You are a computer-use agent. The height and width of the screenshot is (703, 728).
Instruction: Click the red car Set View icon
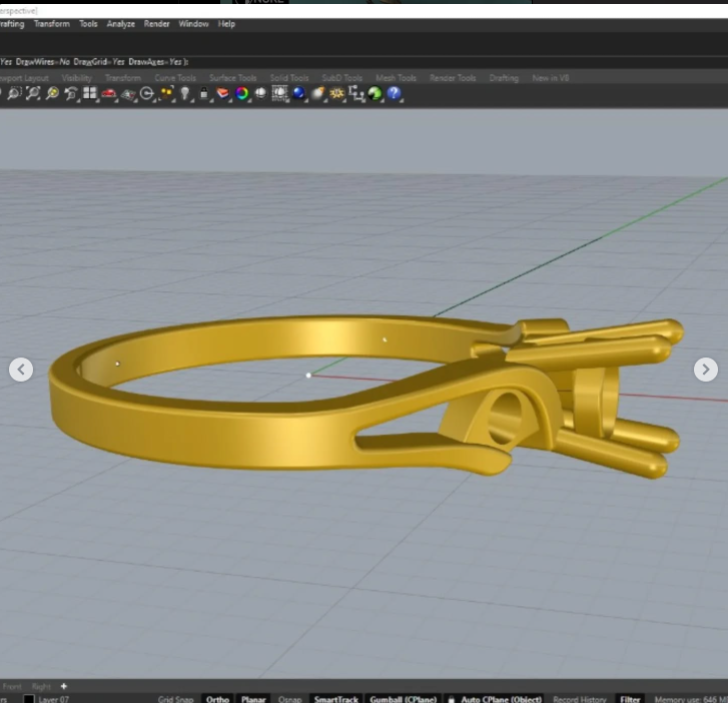tap(108, 93)
